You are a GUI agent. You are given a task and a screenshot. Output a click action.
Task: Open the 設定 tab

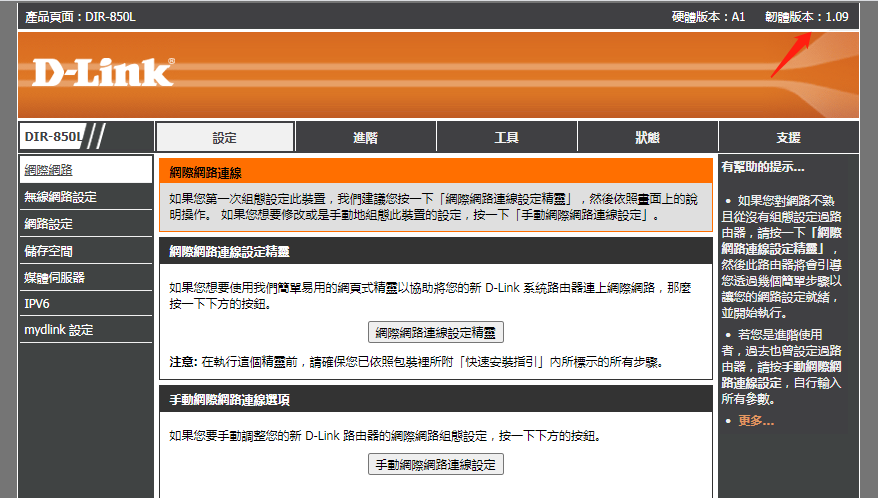pos(225,137)
